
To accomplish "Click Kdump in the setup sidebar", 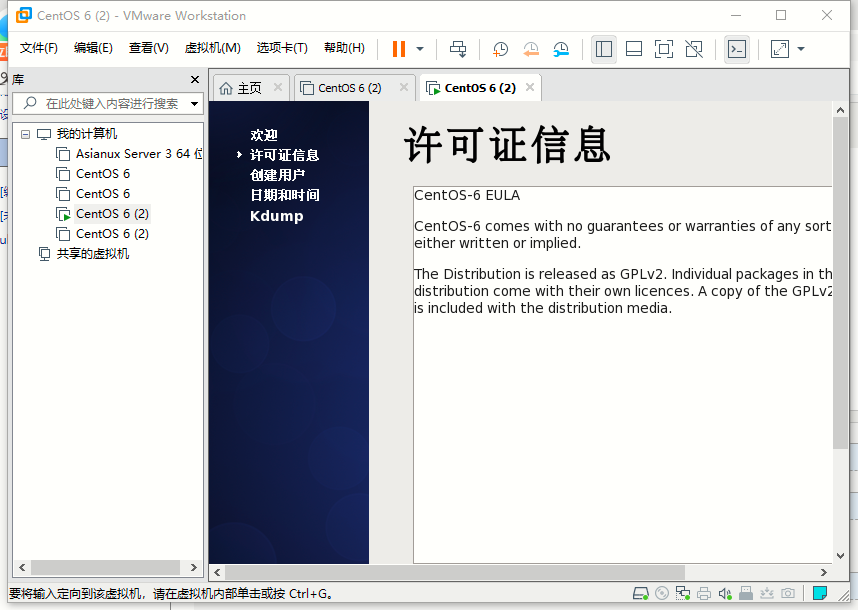I will click(276, 216).
